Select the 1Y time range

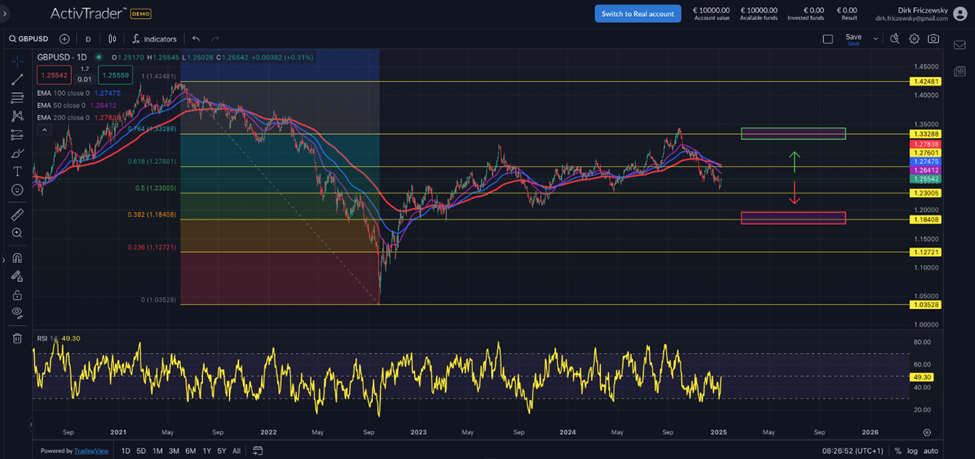pyautogui.click(x=206, y=451)
